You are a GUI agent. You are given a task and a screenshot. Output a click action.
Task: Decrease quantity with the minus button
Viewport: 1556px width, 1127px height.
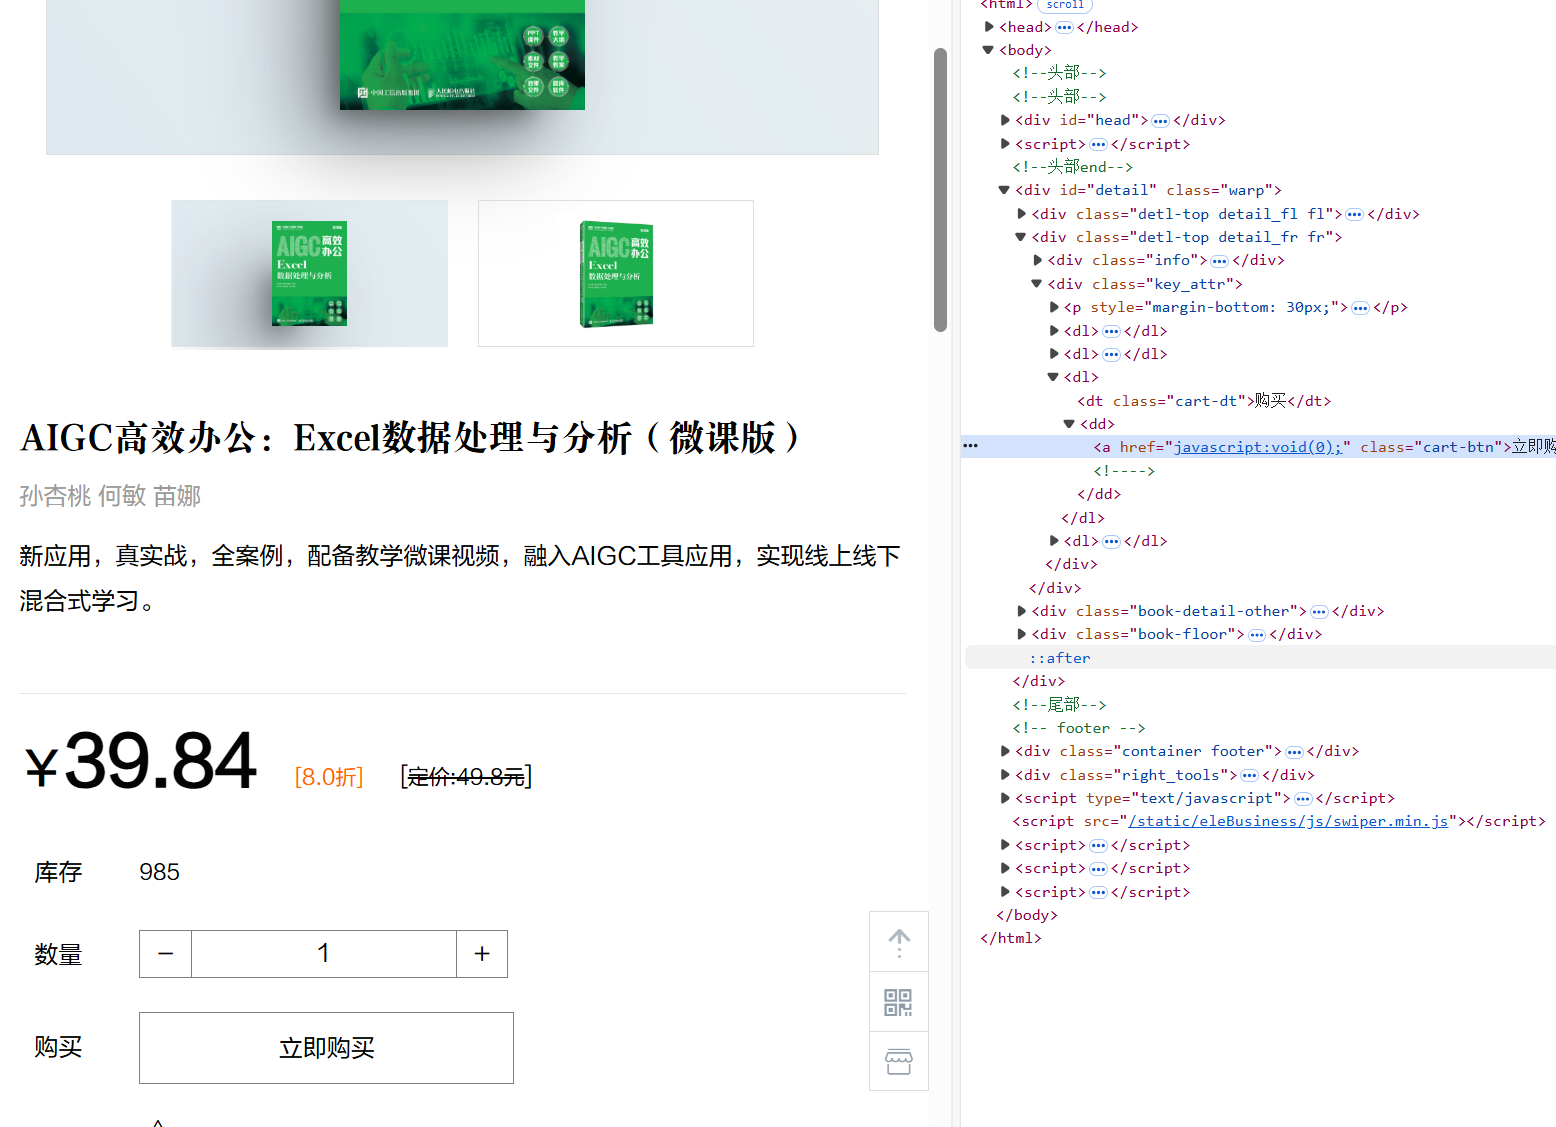(166, 954)
